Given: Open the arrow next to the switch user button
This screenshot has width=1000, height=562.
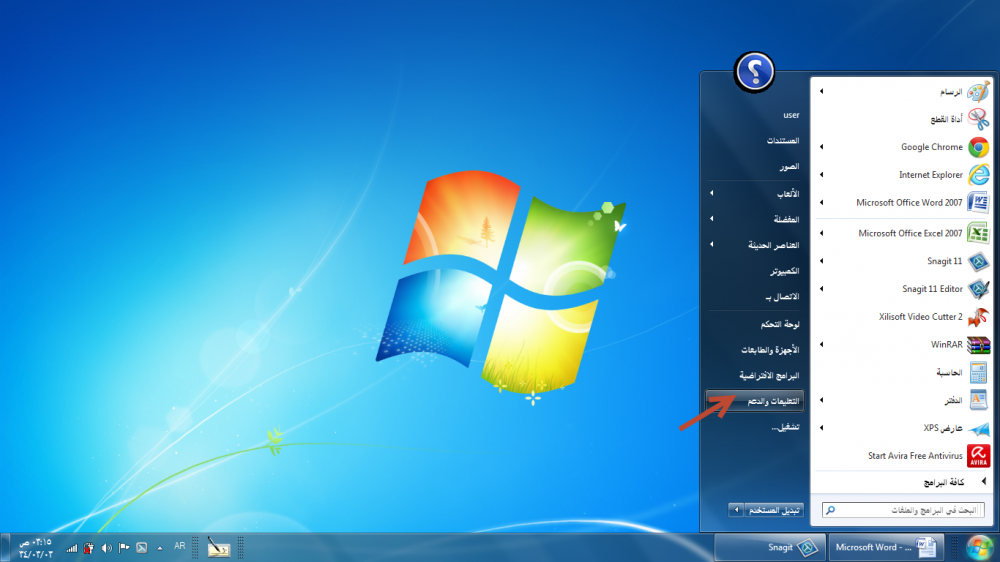Looking at the screenshot, I should (x=736, y=510).
